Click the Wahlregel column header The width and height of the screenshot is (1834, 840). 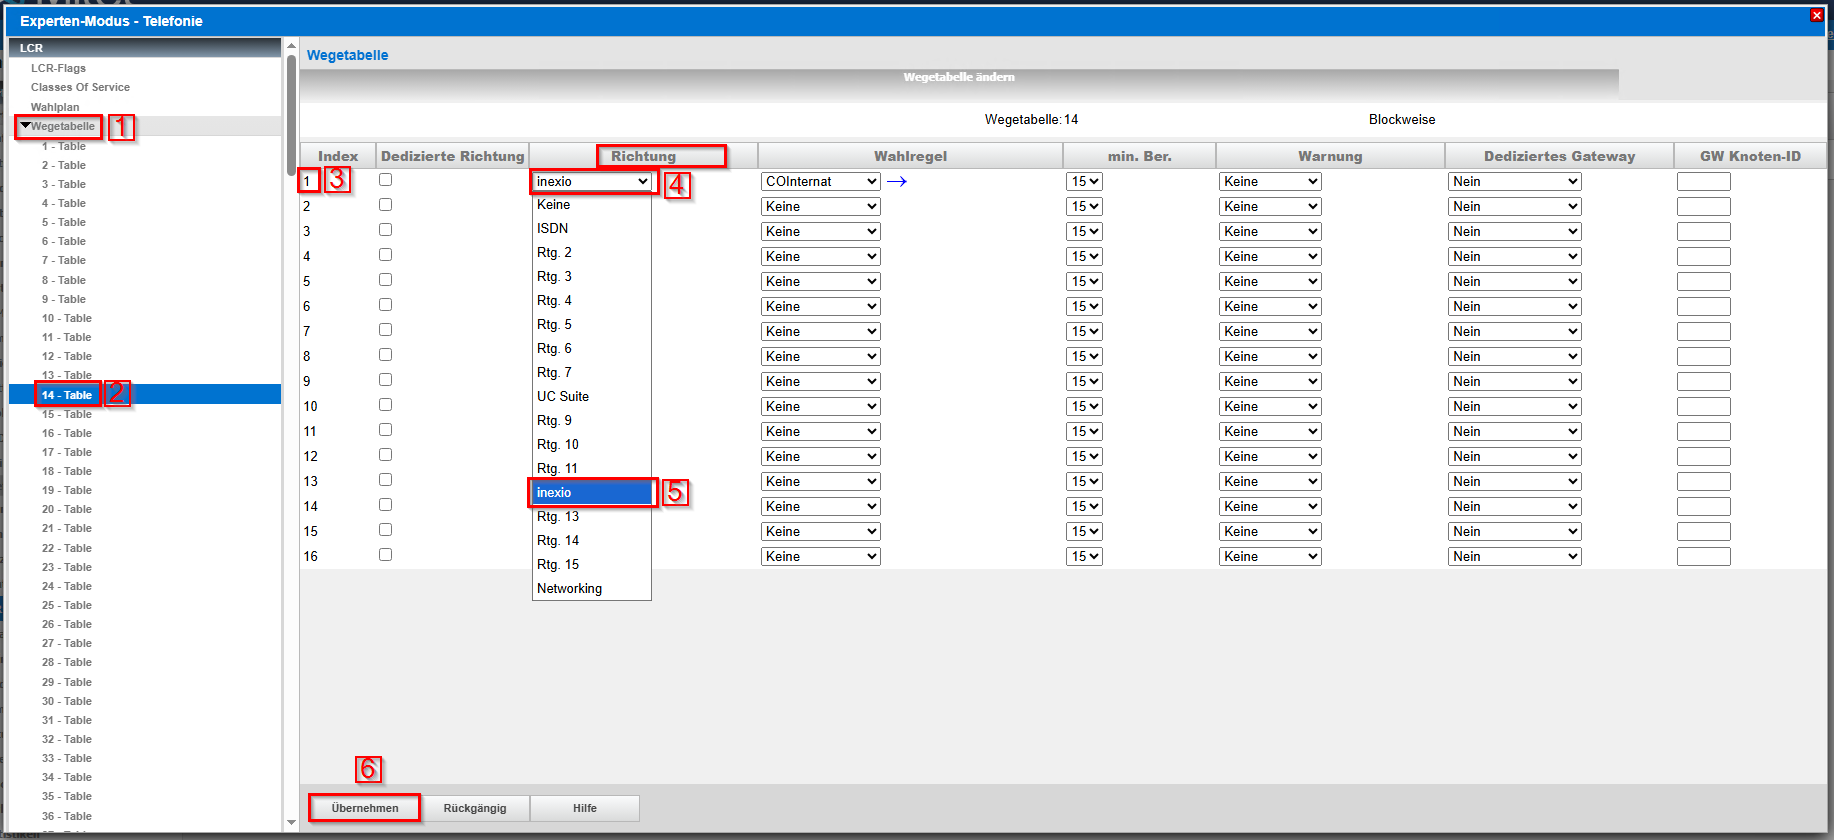tap(910, 156)
